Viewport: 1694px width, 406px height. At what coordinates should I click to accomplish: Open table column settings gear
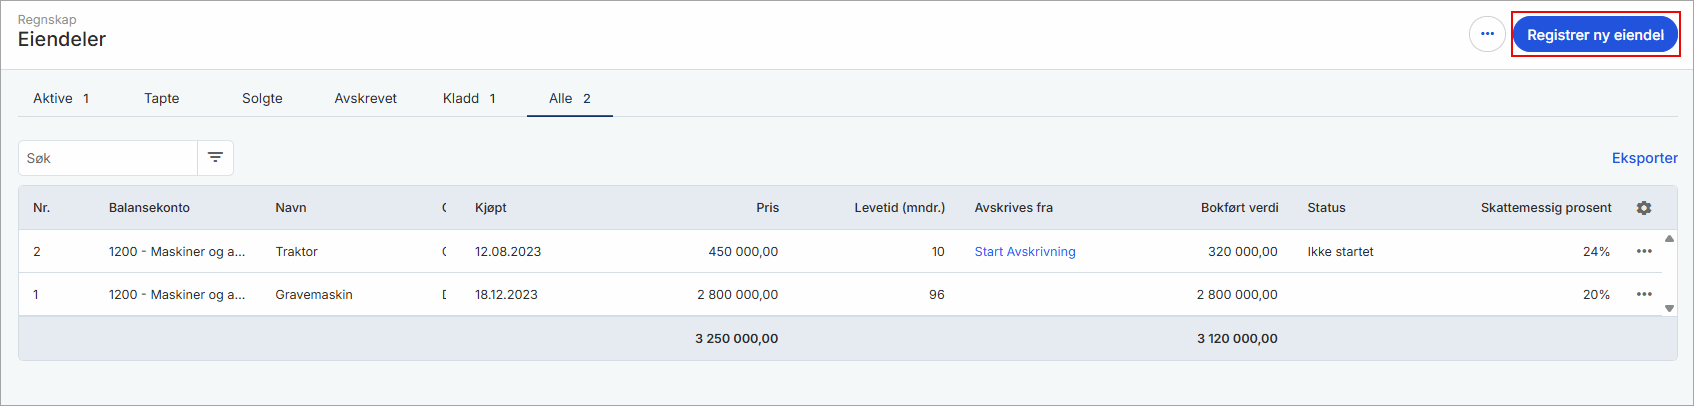tap(1644, 208)
